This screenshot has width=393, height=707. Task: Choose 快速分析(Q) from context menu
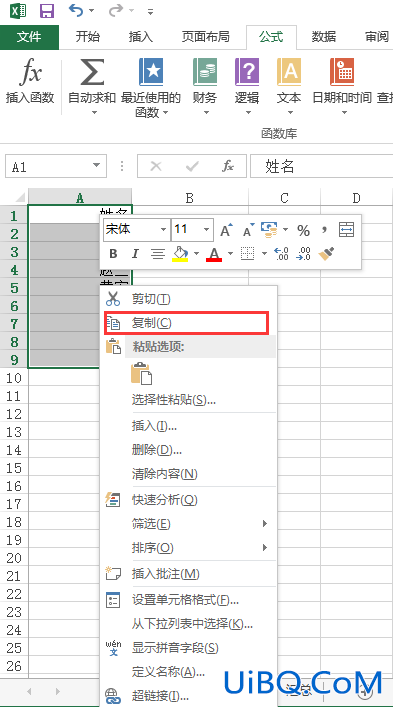click(188, 500)
